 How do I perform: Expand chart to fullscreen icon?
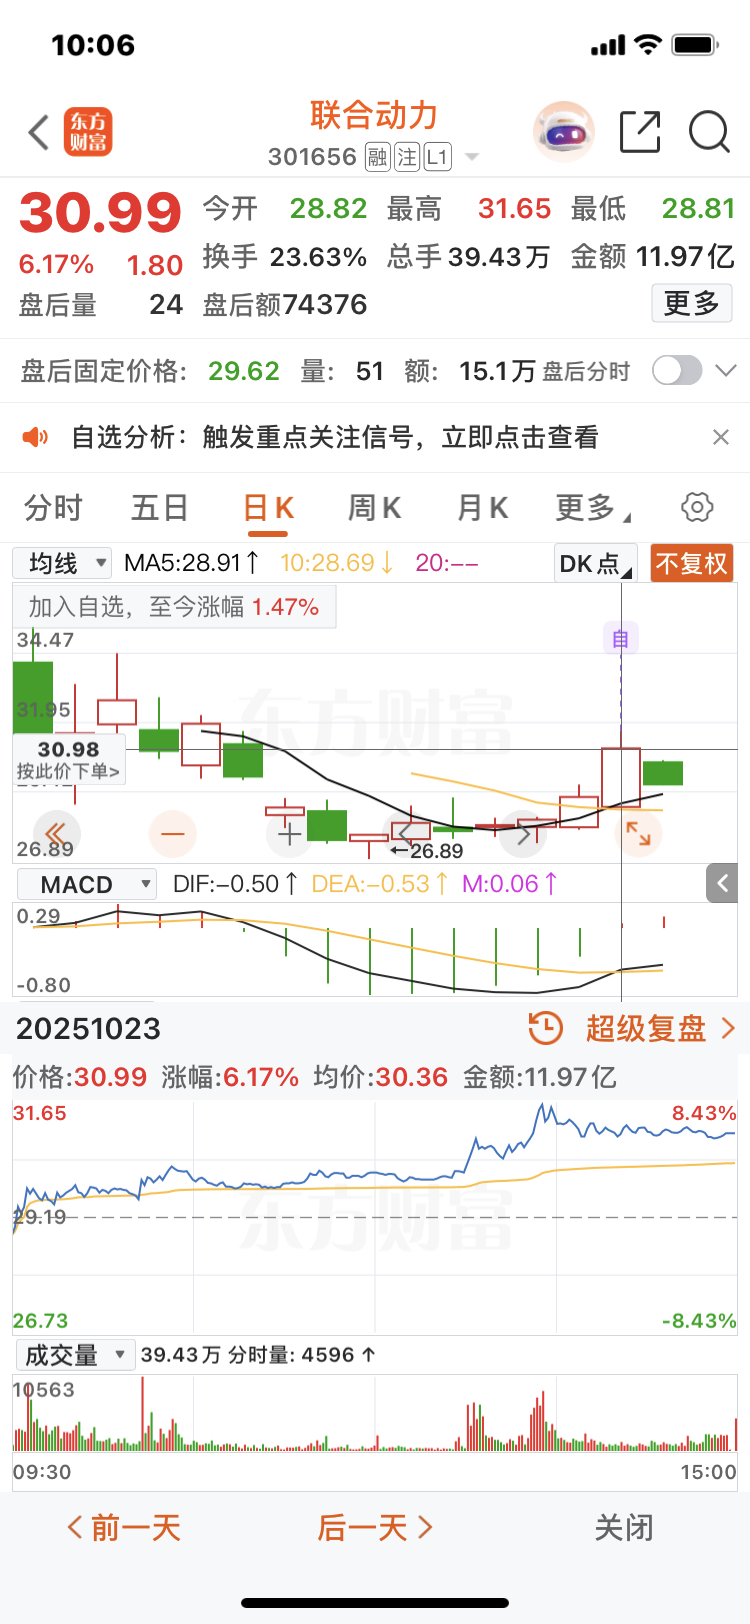click(638, 833)
